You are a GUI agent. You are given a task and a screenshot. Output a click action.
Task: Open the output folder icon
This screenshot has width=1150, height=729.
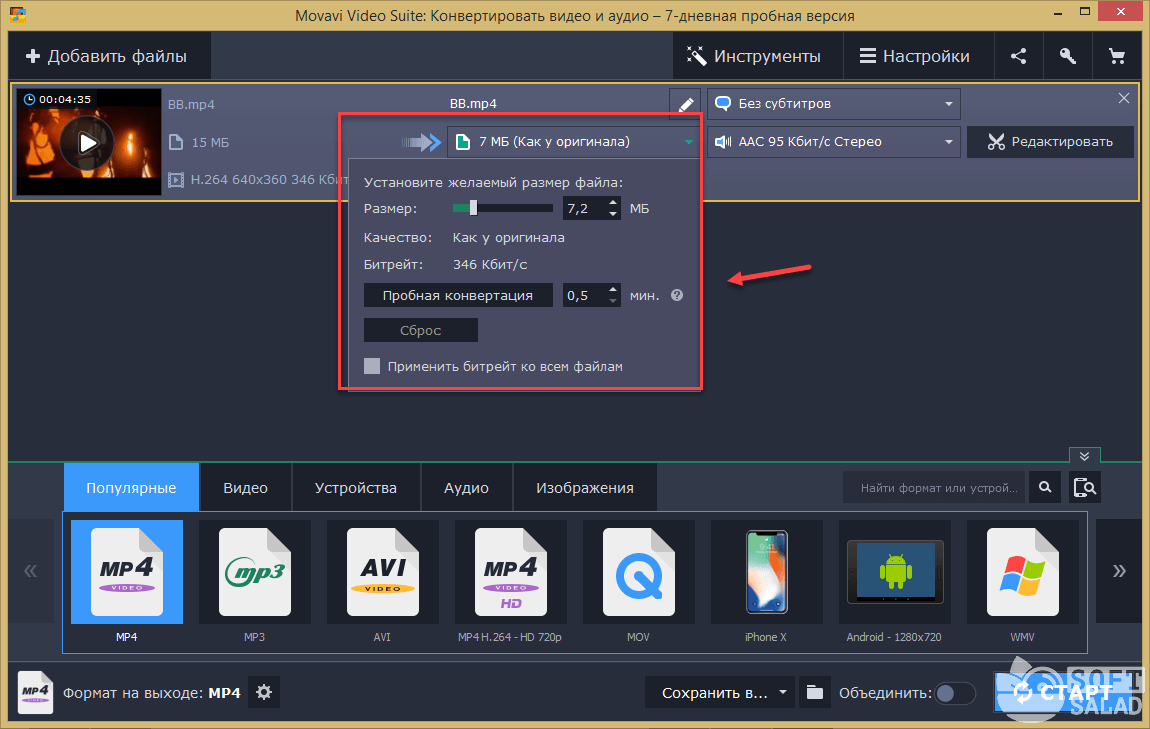(x=815, y=692)
